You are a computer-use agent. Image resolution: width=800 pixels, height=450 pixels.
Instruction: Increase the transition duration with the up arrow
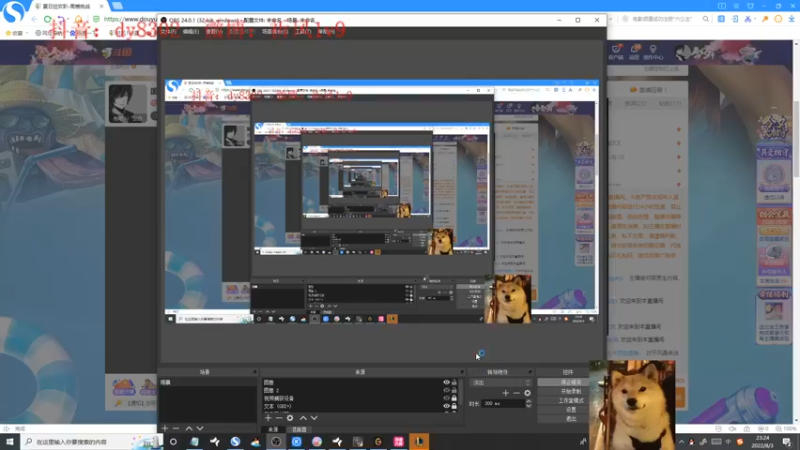pyautogui.click(x=529, y=401)
